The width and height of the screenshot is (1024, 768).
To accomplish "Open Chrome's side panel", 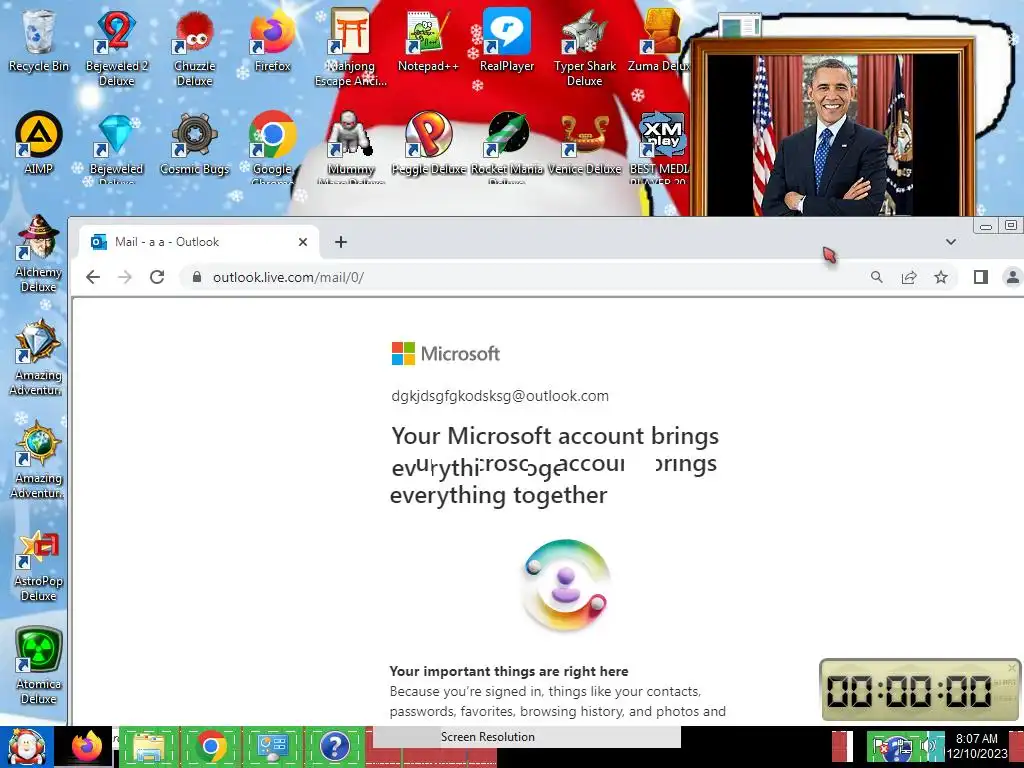I will (x=980, y=277).
